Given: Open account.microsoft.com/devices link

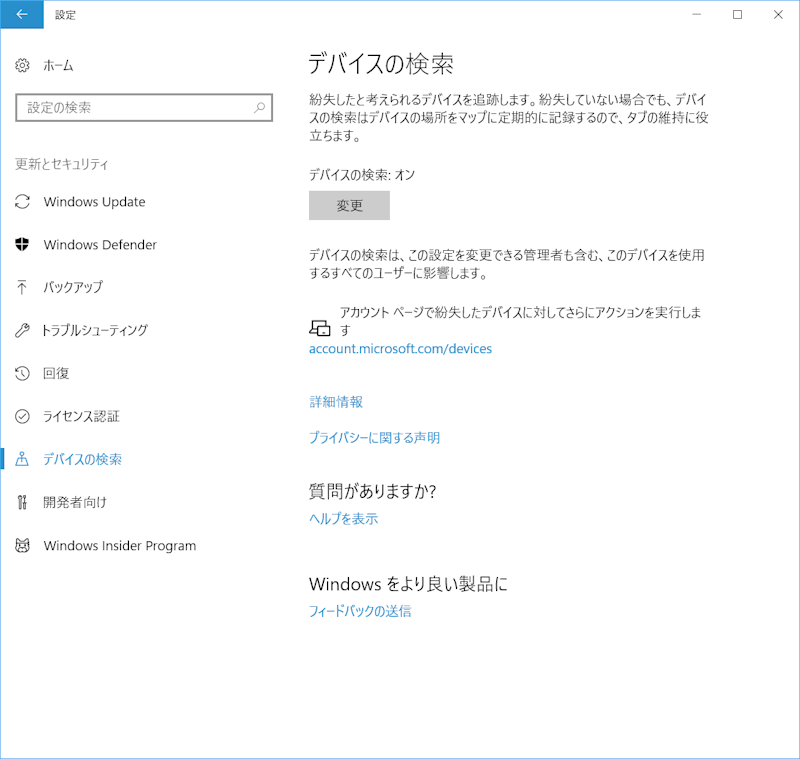Looking at the screenshot, I should (400, 349).
